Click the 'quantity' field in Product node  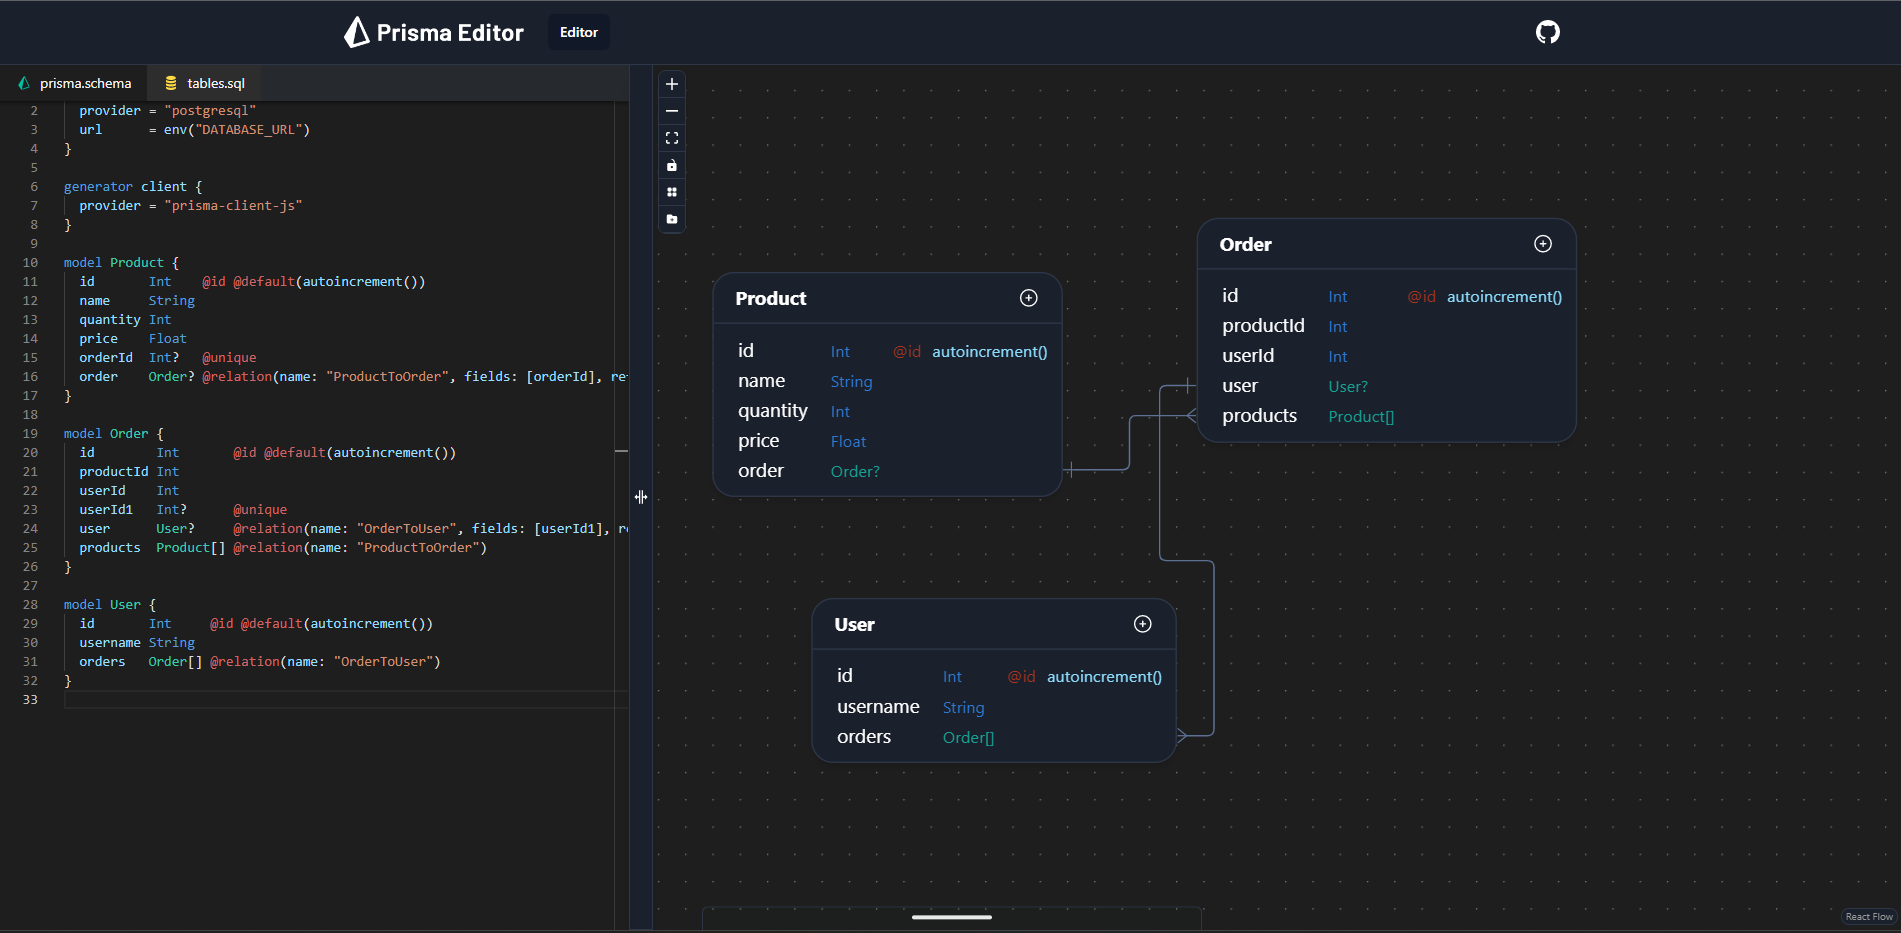point(772,411)
